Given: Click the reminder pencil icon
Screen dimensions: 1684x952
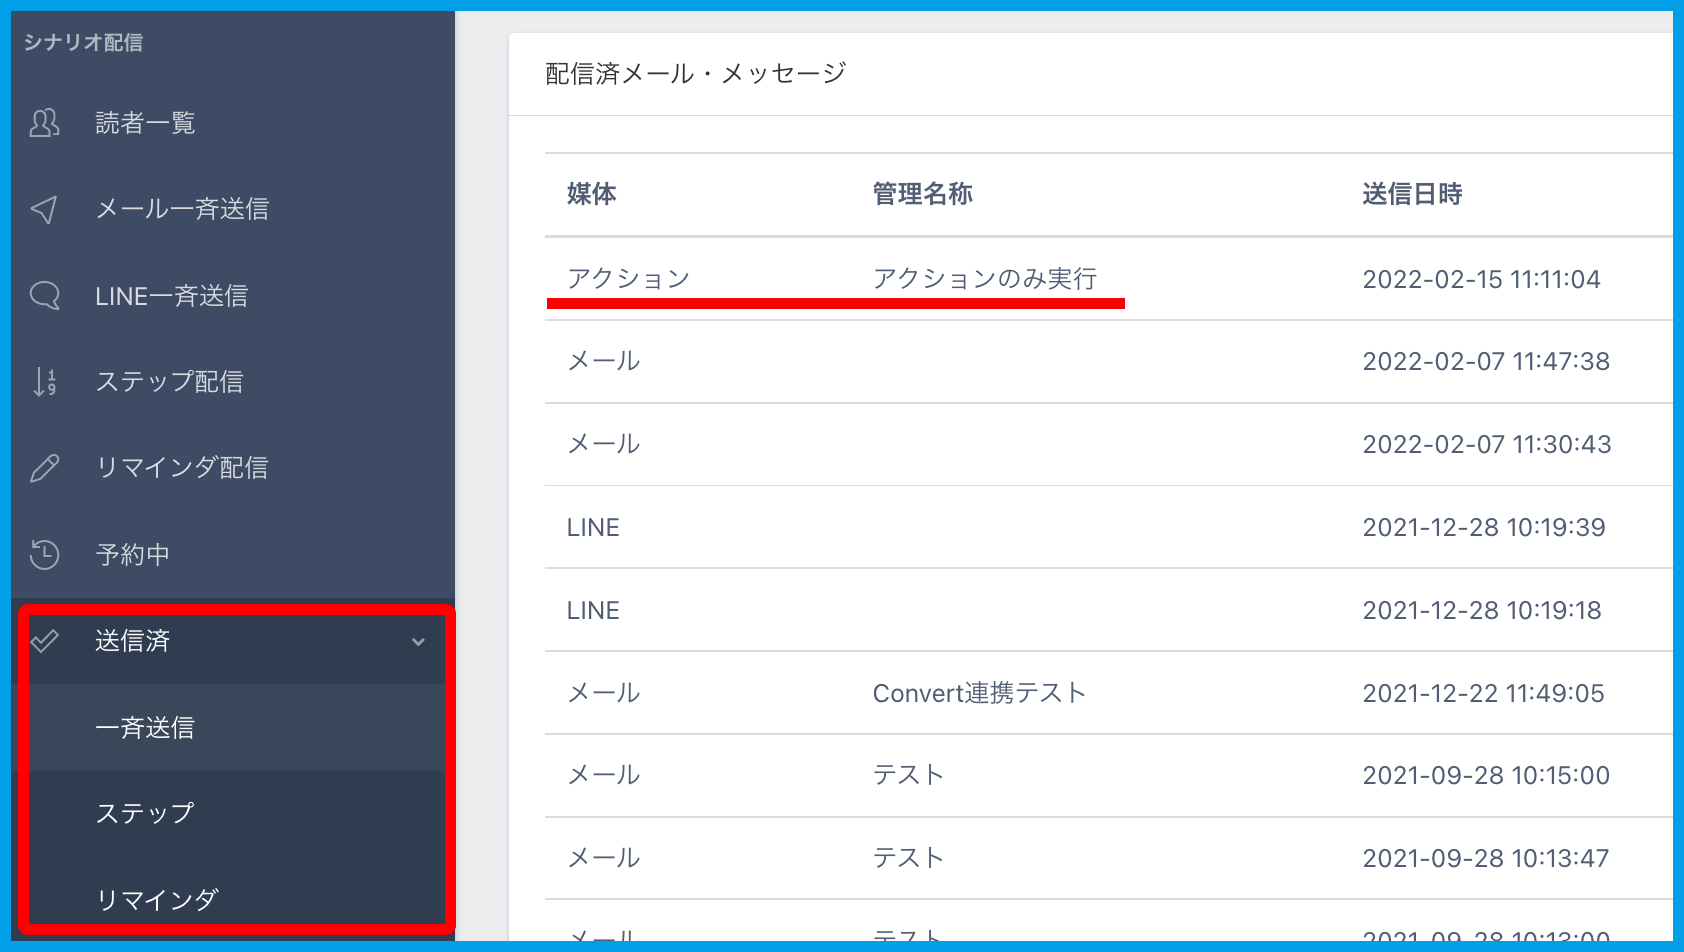Looking at the screenshot, I should click(45, 468).
